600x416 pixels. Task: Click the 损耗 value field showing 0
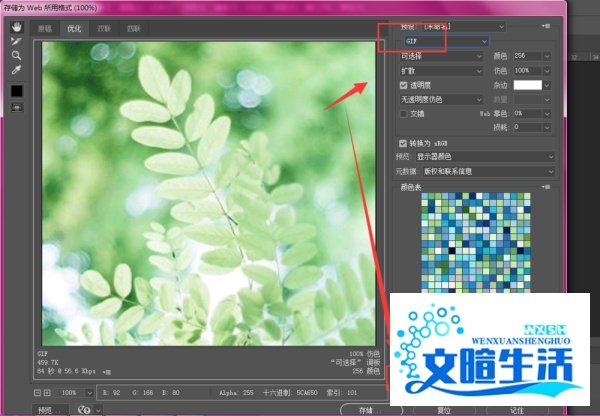[x=528, y=127]
